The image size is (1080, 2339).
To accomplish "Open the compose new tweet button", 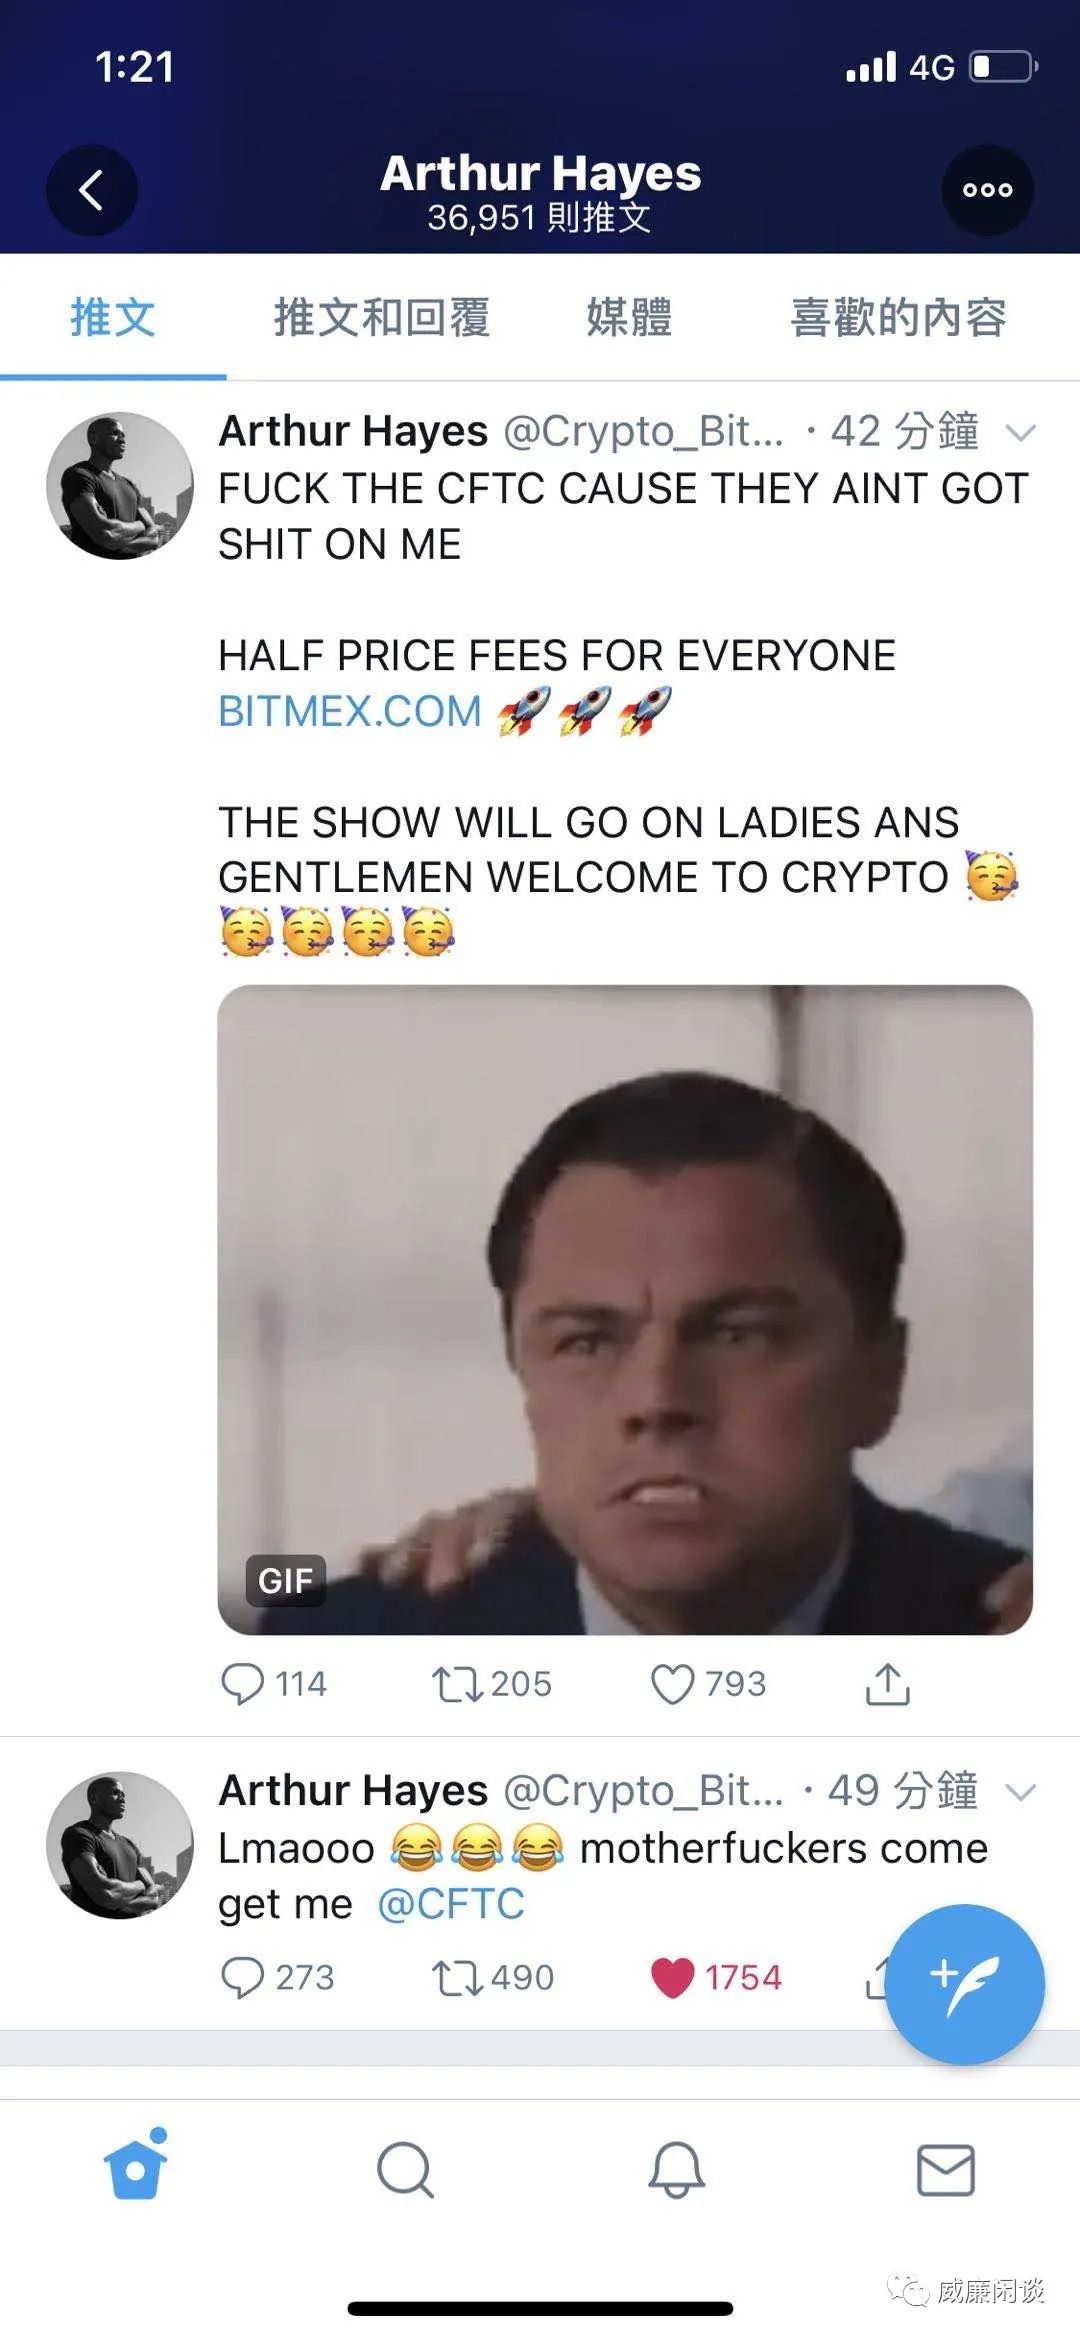I will click(x=964, y=1983).
